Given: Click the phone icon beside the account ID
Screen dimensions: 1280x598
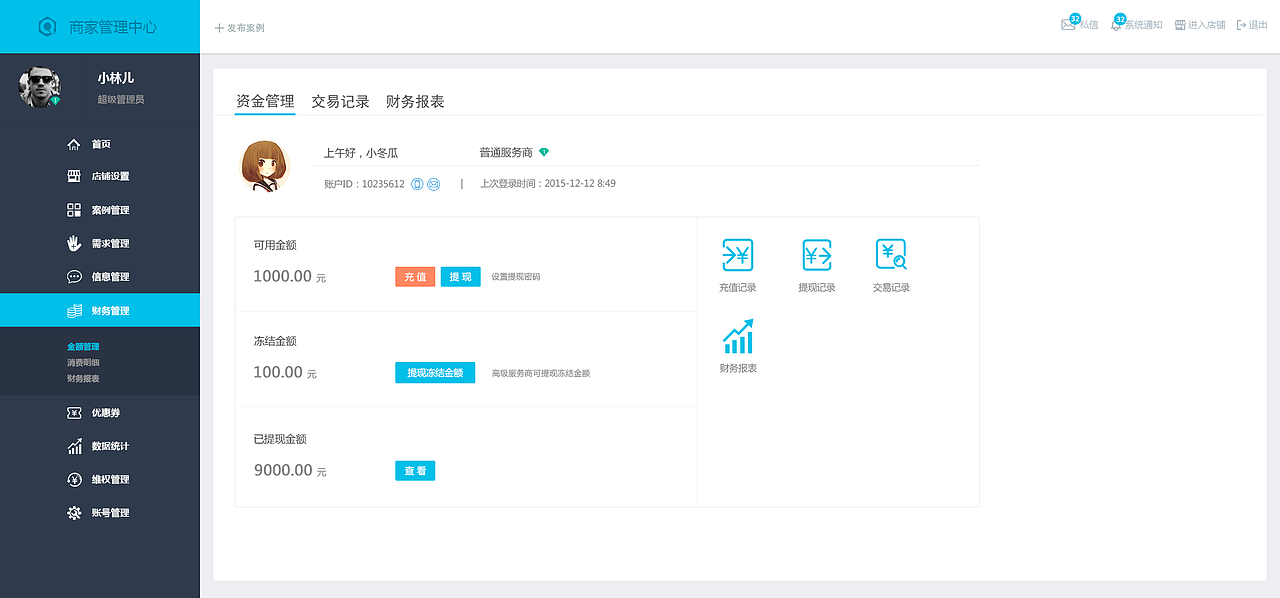Looking at the screenshot, I should click(x=417, y=184).
